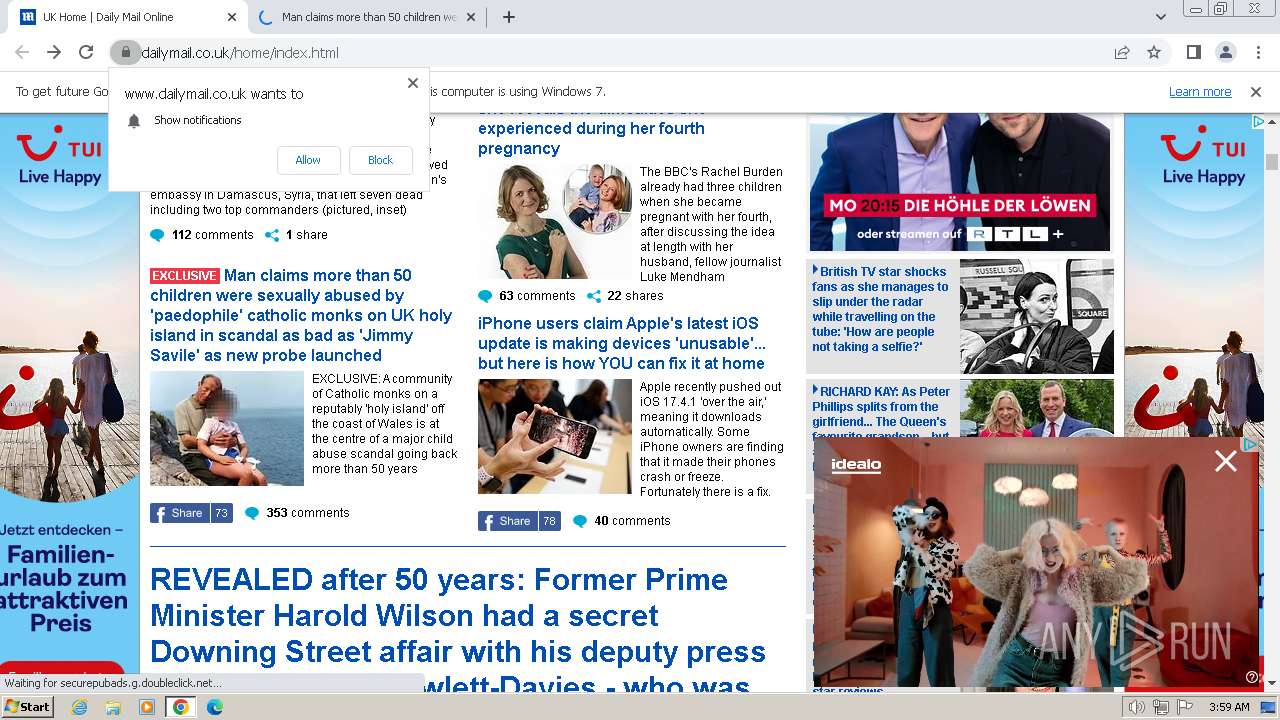Block notifications from dailymail.co.uk
Viewport: 1280px width, 720px height.
pyautogui.click(x=380, y=160)
